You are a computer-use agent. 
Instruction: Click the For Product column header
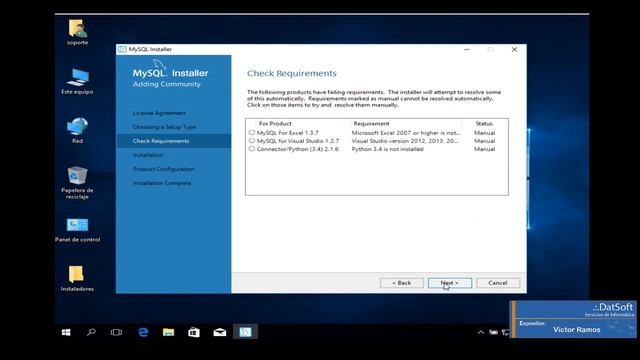tap(275, 124)
